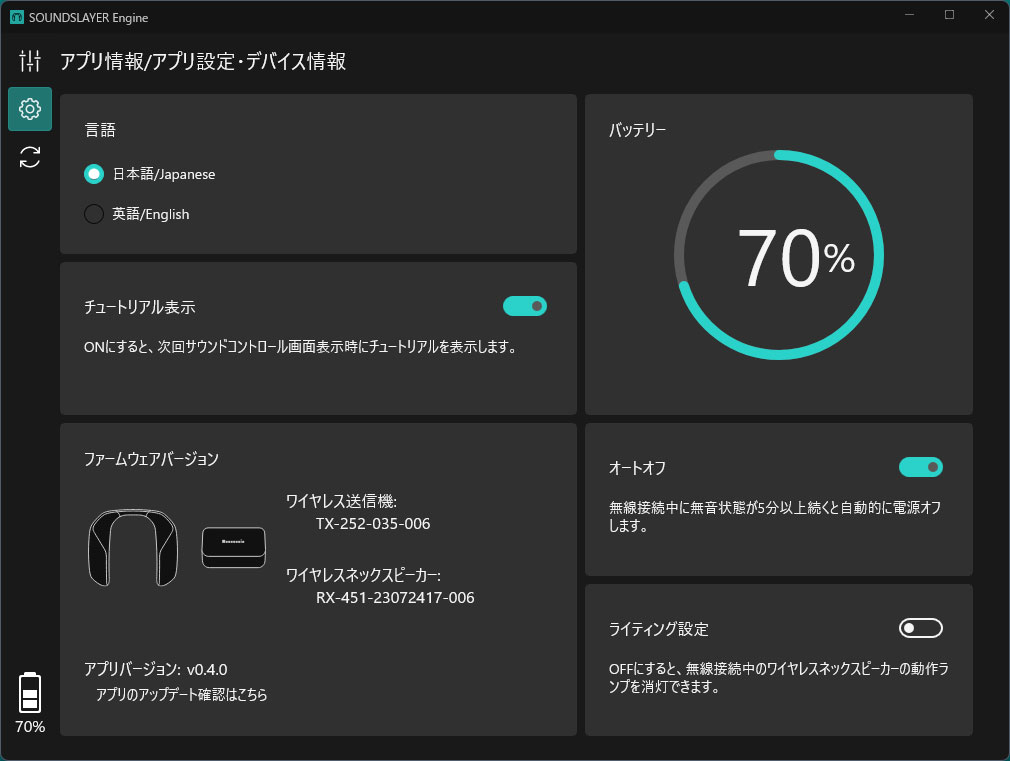The width and height of the screenshot is (1010, 761).
Task: Enable the ライティング設定 toggle
Action: (921, 628)
